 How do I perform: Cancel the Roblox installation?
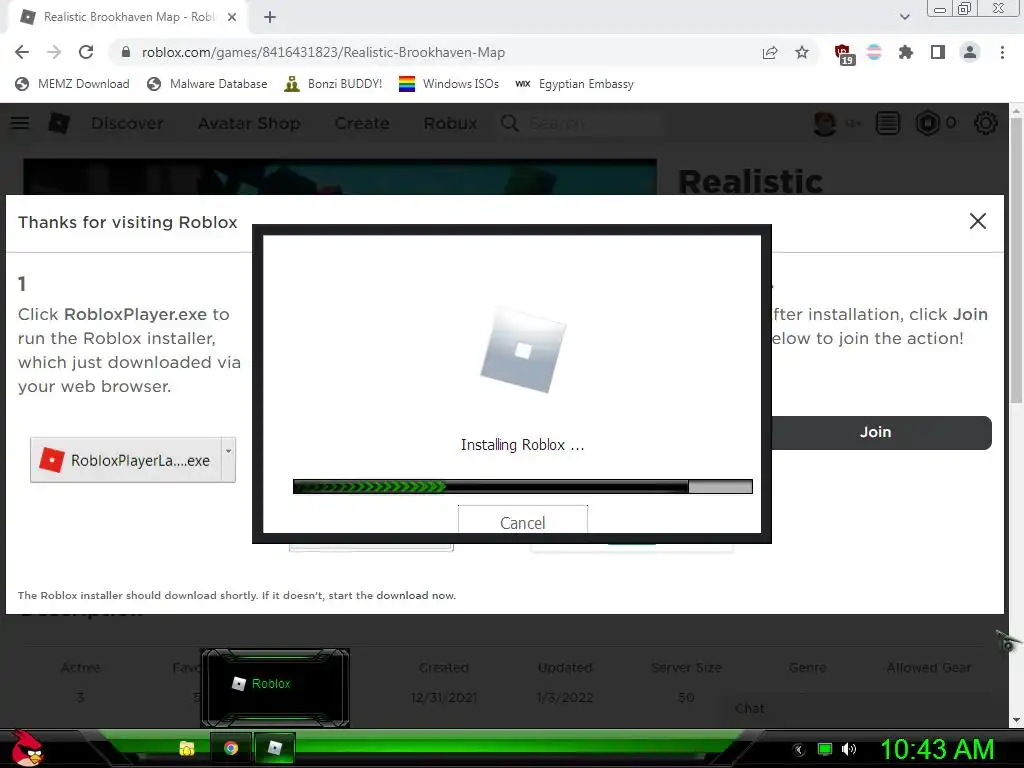522,520
